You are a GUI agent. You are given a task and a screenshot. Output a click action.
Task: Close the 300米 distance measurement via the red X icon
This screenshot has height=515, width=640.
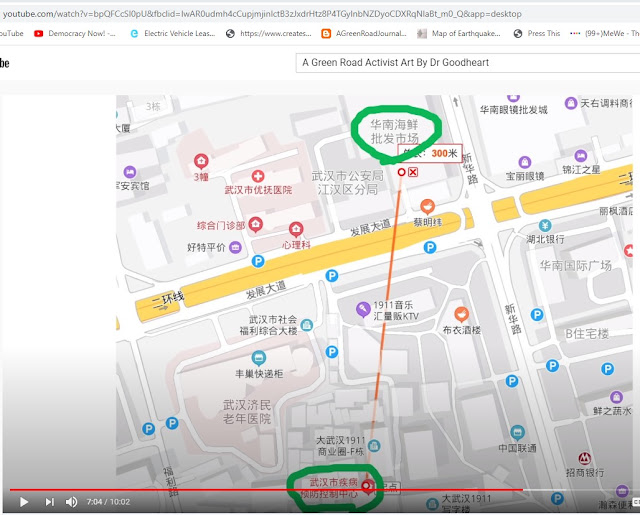pos(413,172)
